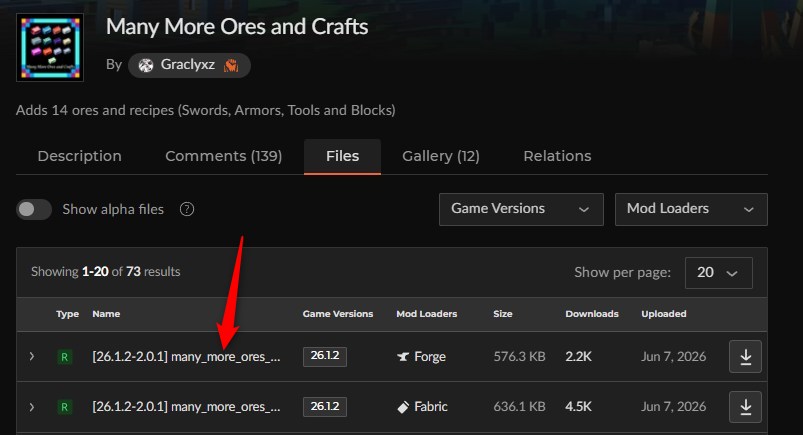Click the Type column header
This screenshot has height=435, width=803.
tap(68, 314)
